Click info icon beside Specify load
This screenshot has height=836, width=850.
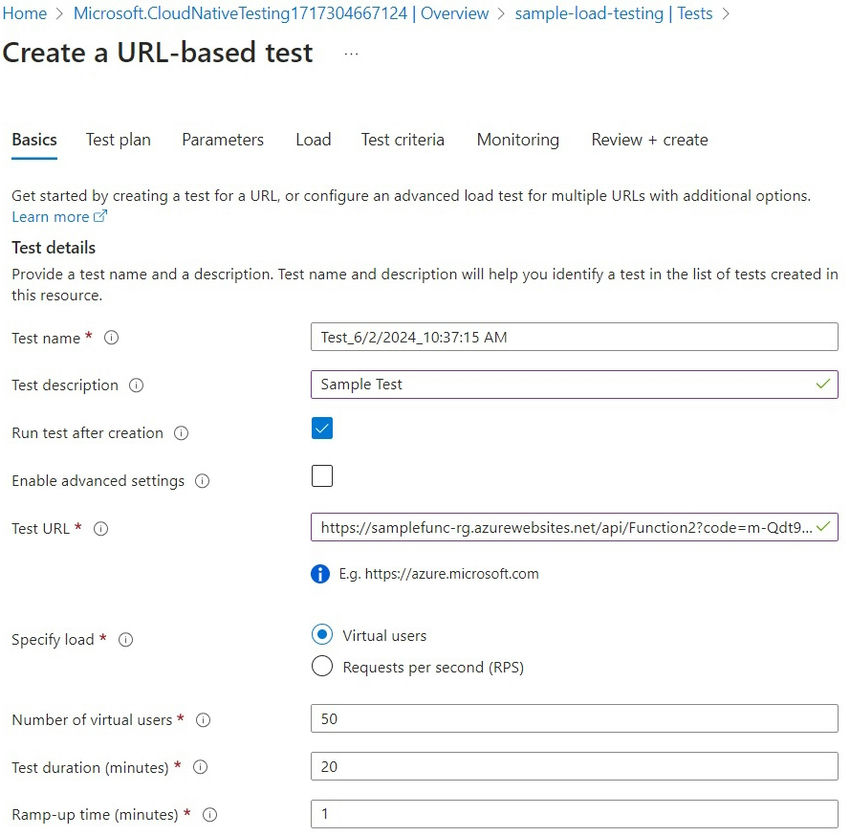[126, 640]
